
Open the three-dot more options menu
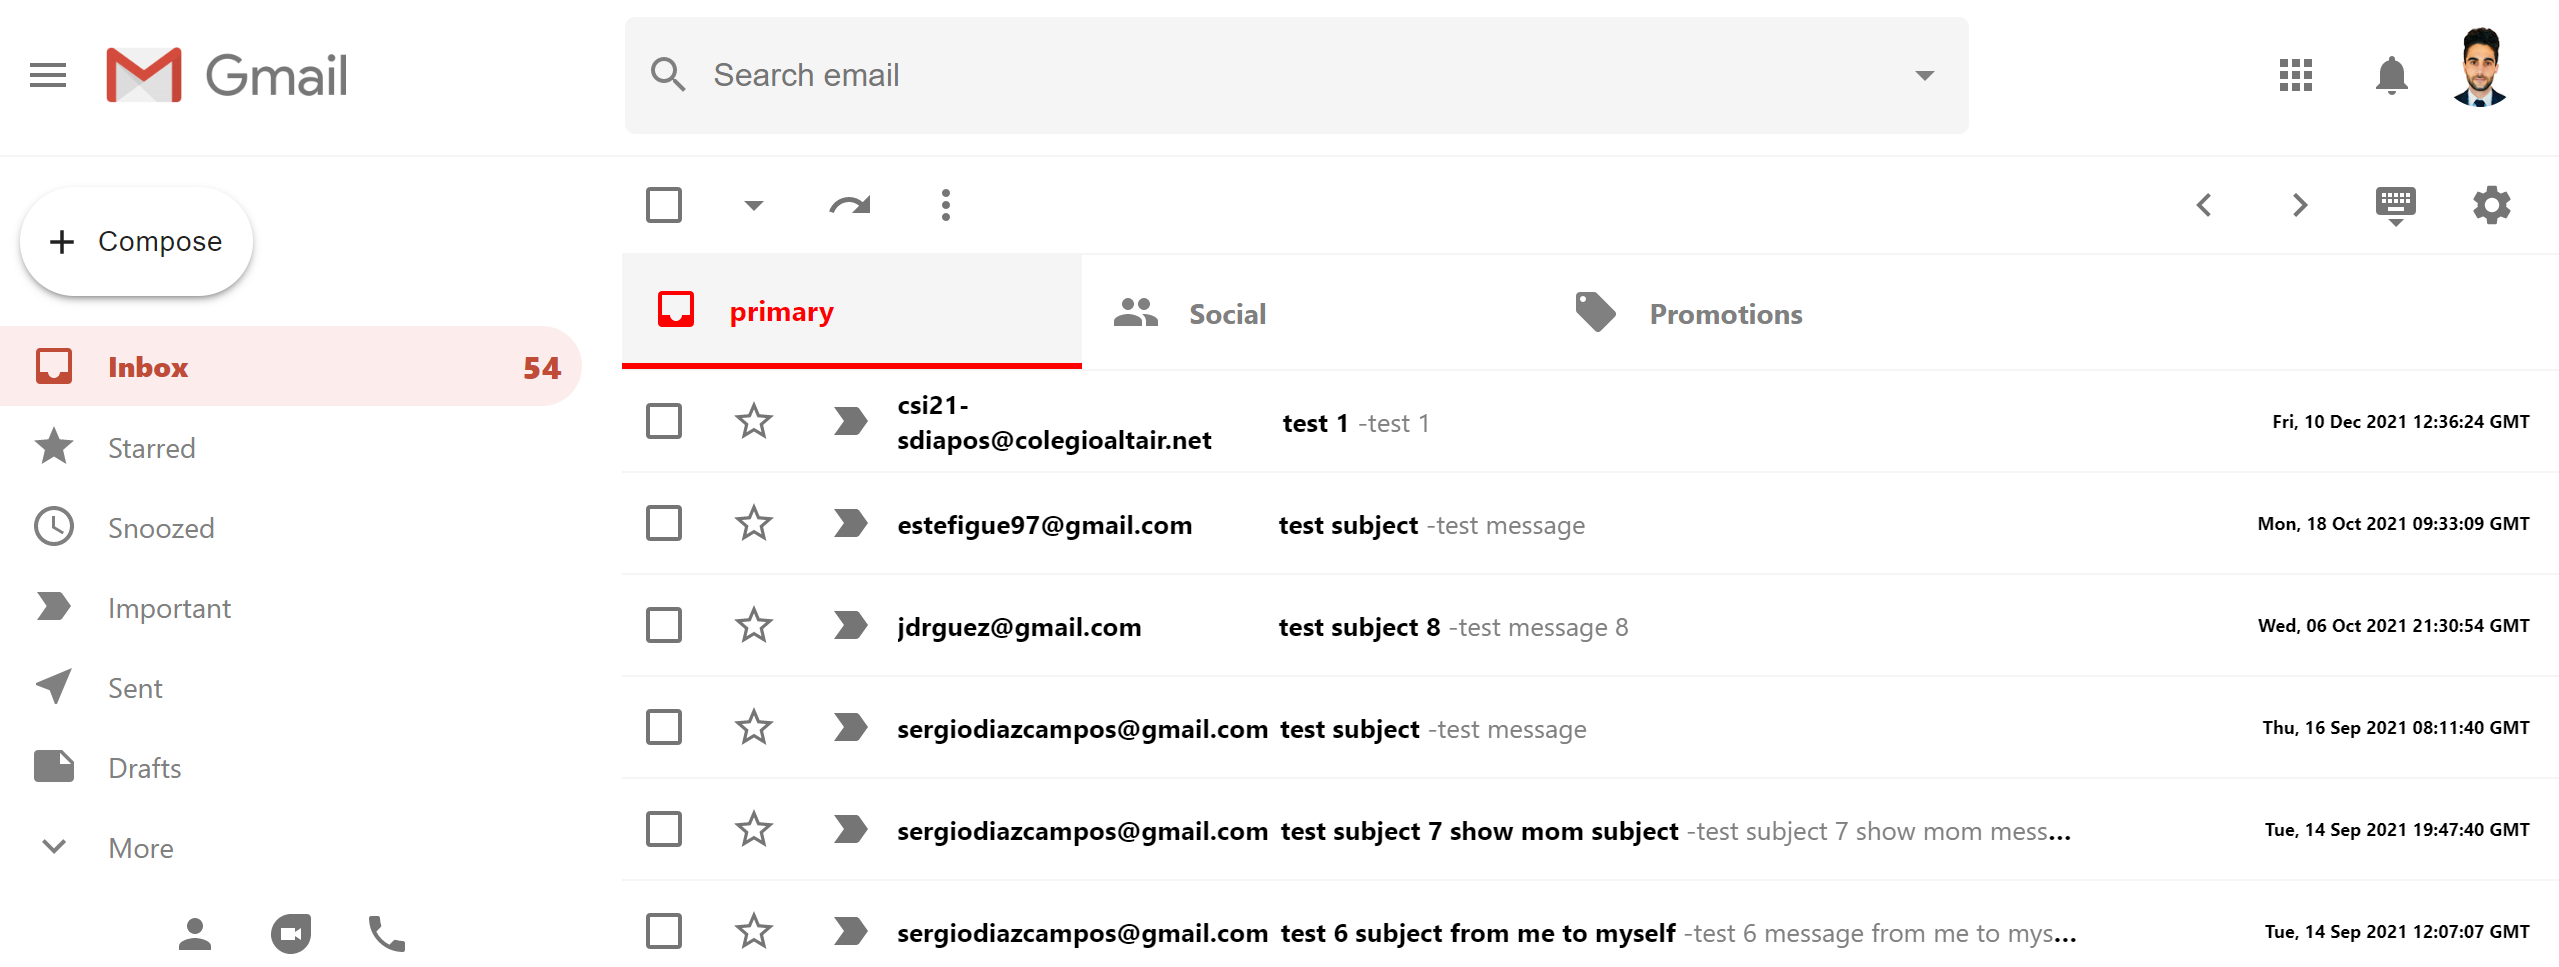tap(945, 205)
